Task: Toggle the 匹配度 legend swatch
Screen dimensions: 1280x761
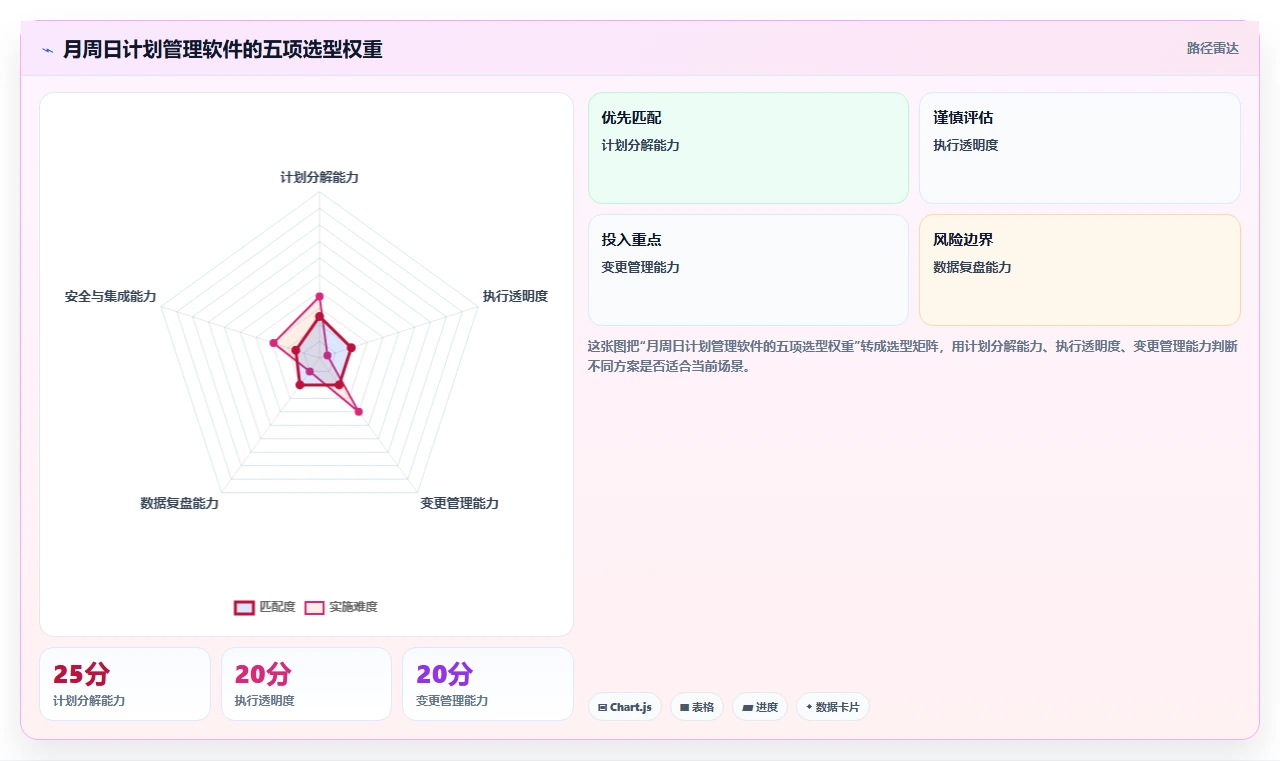Action: pos(244,607)
